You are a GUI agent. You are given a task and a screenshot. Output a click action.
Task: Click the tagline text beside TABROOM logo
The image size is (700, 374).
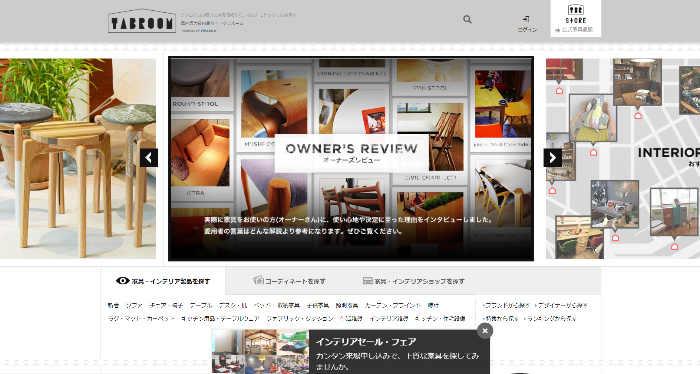[x=238, y=19]
